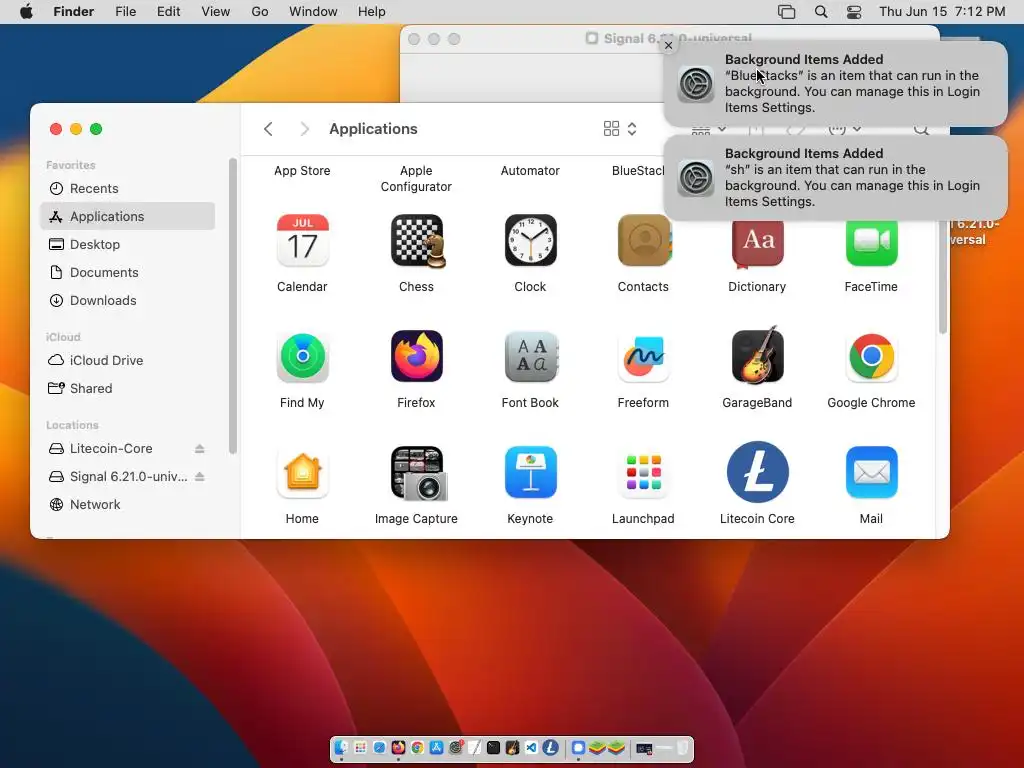This screenshot has height=768, width=1024.
Task: Open the Window menu
Action: pyautogui.click(x=313, y=12)
